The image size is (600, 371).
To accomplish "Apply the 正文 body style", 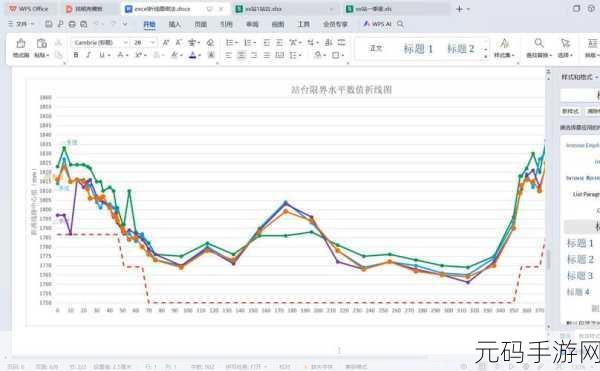I will (375, 48).
